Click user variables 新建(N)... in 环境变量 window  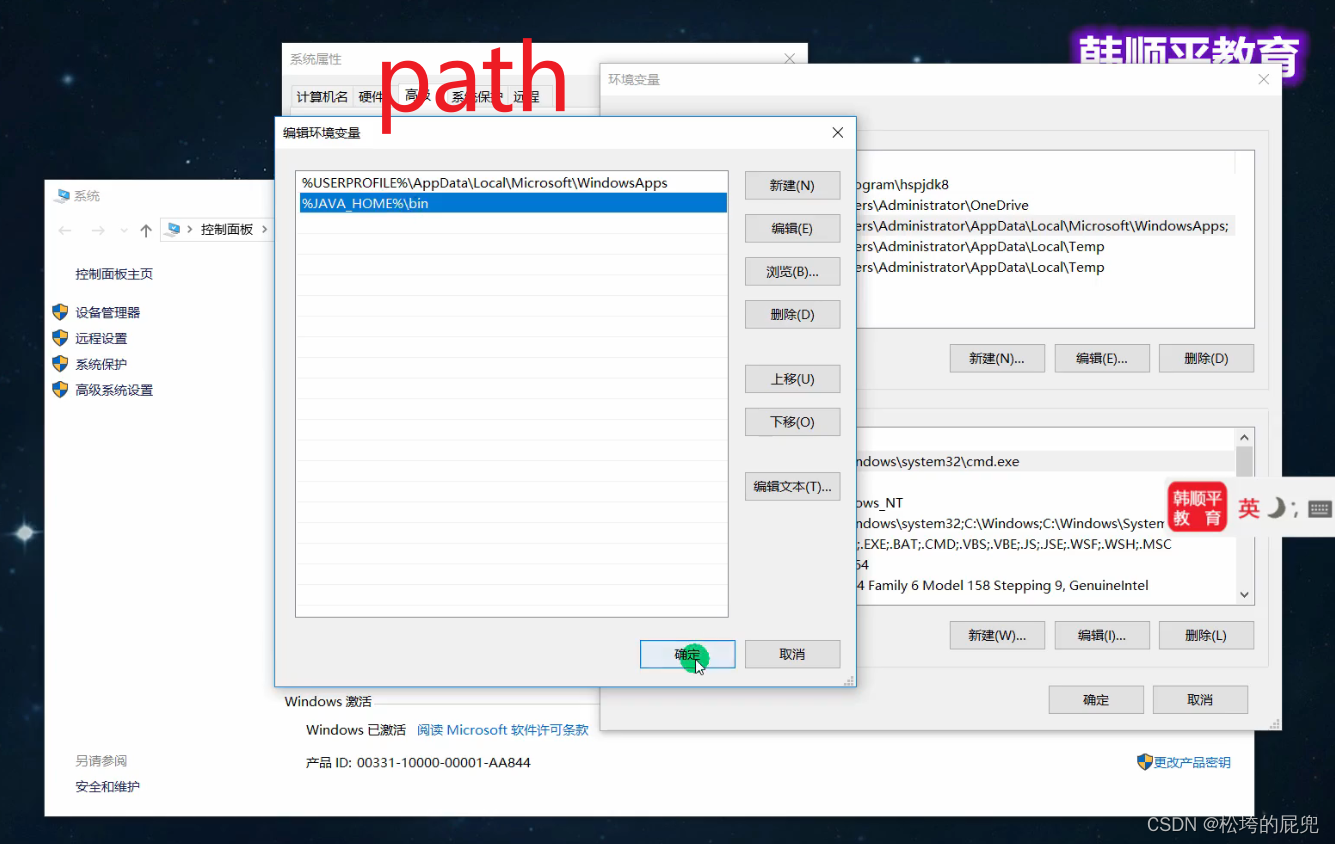[996, 358]
